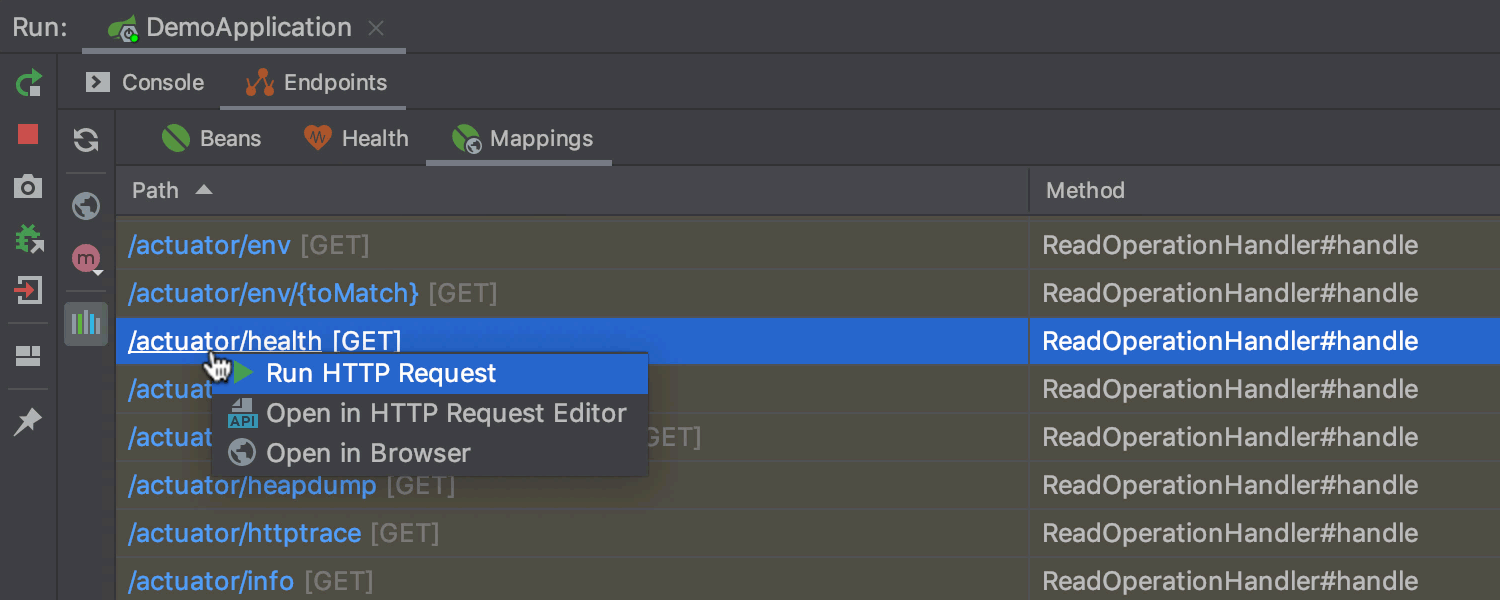The image size is (1500, 600).
Task: Open the pink 'm' dropdown
Action: [x=88, y=260]
